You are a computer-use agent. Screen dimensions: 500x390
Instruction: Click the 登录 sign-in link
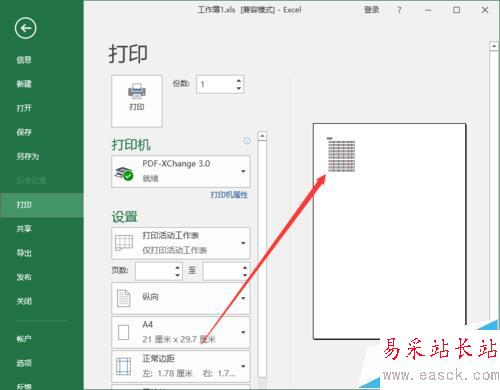pyautogui.click(x=372, y=10)
